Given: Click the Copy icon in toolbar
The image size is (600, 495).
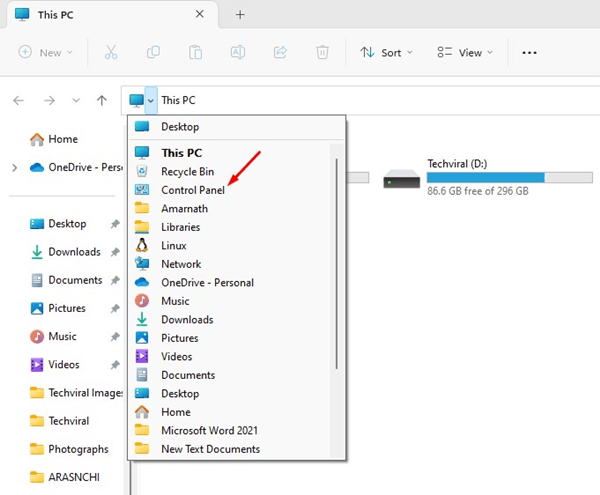Looking at the screenshot, I should 154,52.
